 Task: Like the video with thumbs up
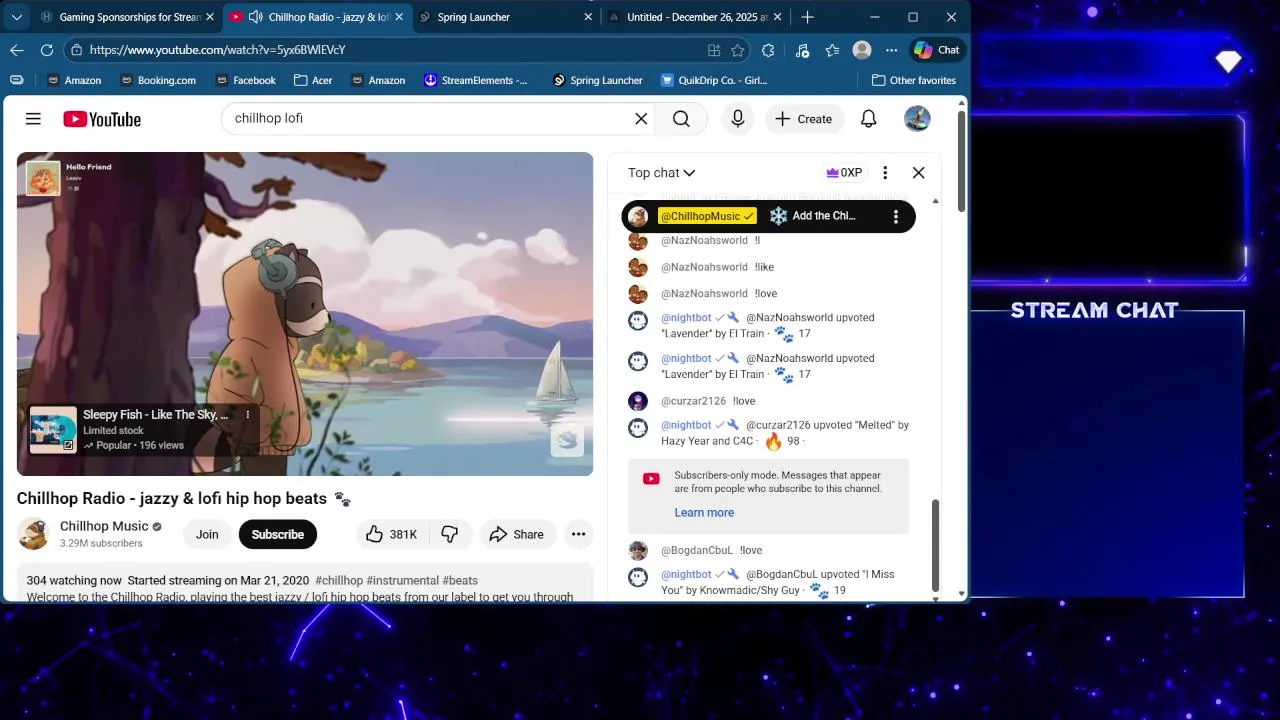click(391, 534)
